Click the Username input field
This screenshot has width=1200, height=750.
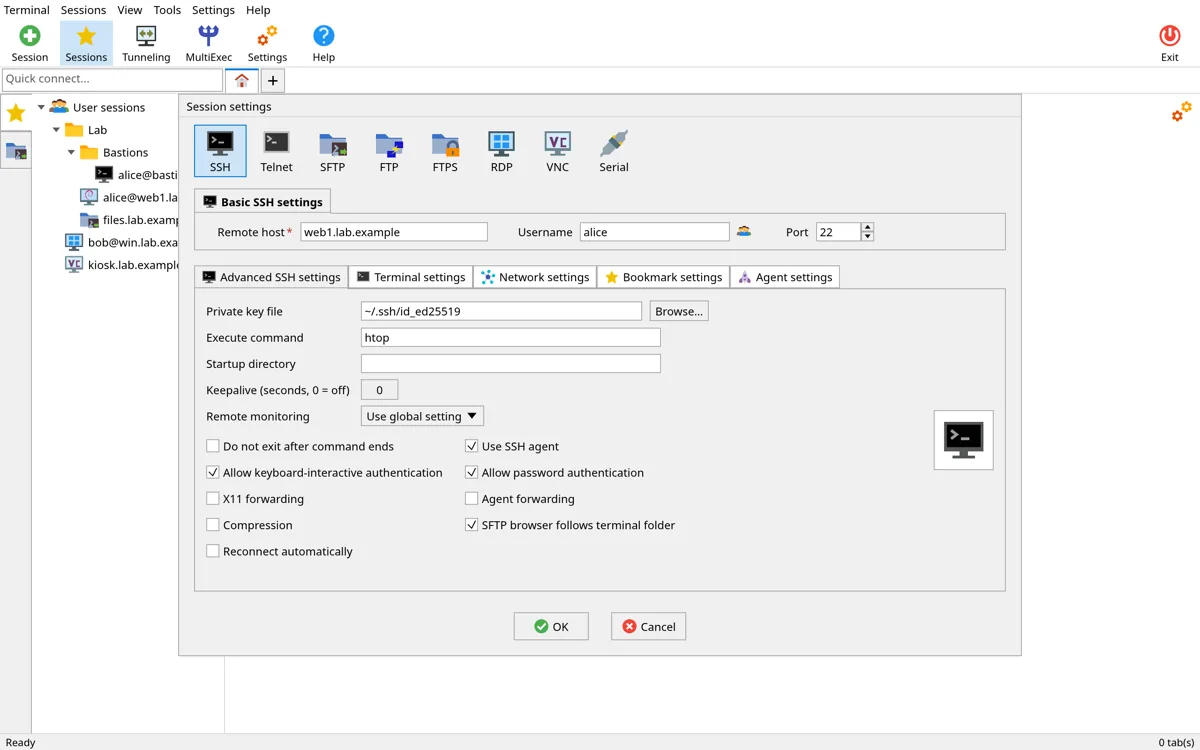point(655,232)
